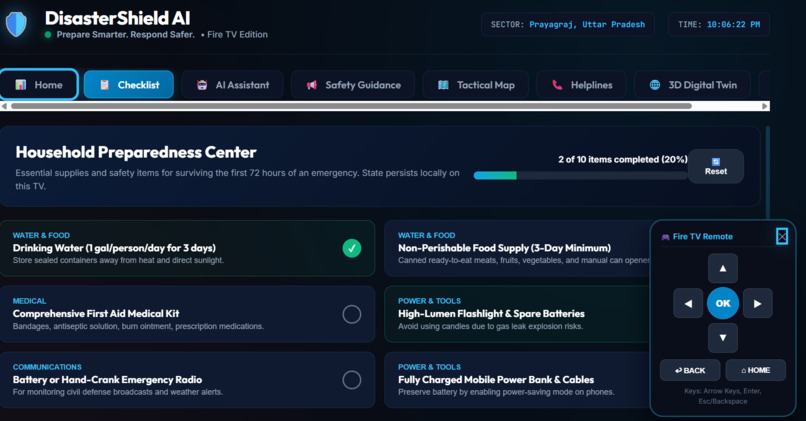806x421 pixels.
Task: Check the Comprehensive First Aid Medical Kit circle
Action: (x=352, y=314)
